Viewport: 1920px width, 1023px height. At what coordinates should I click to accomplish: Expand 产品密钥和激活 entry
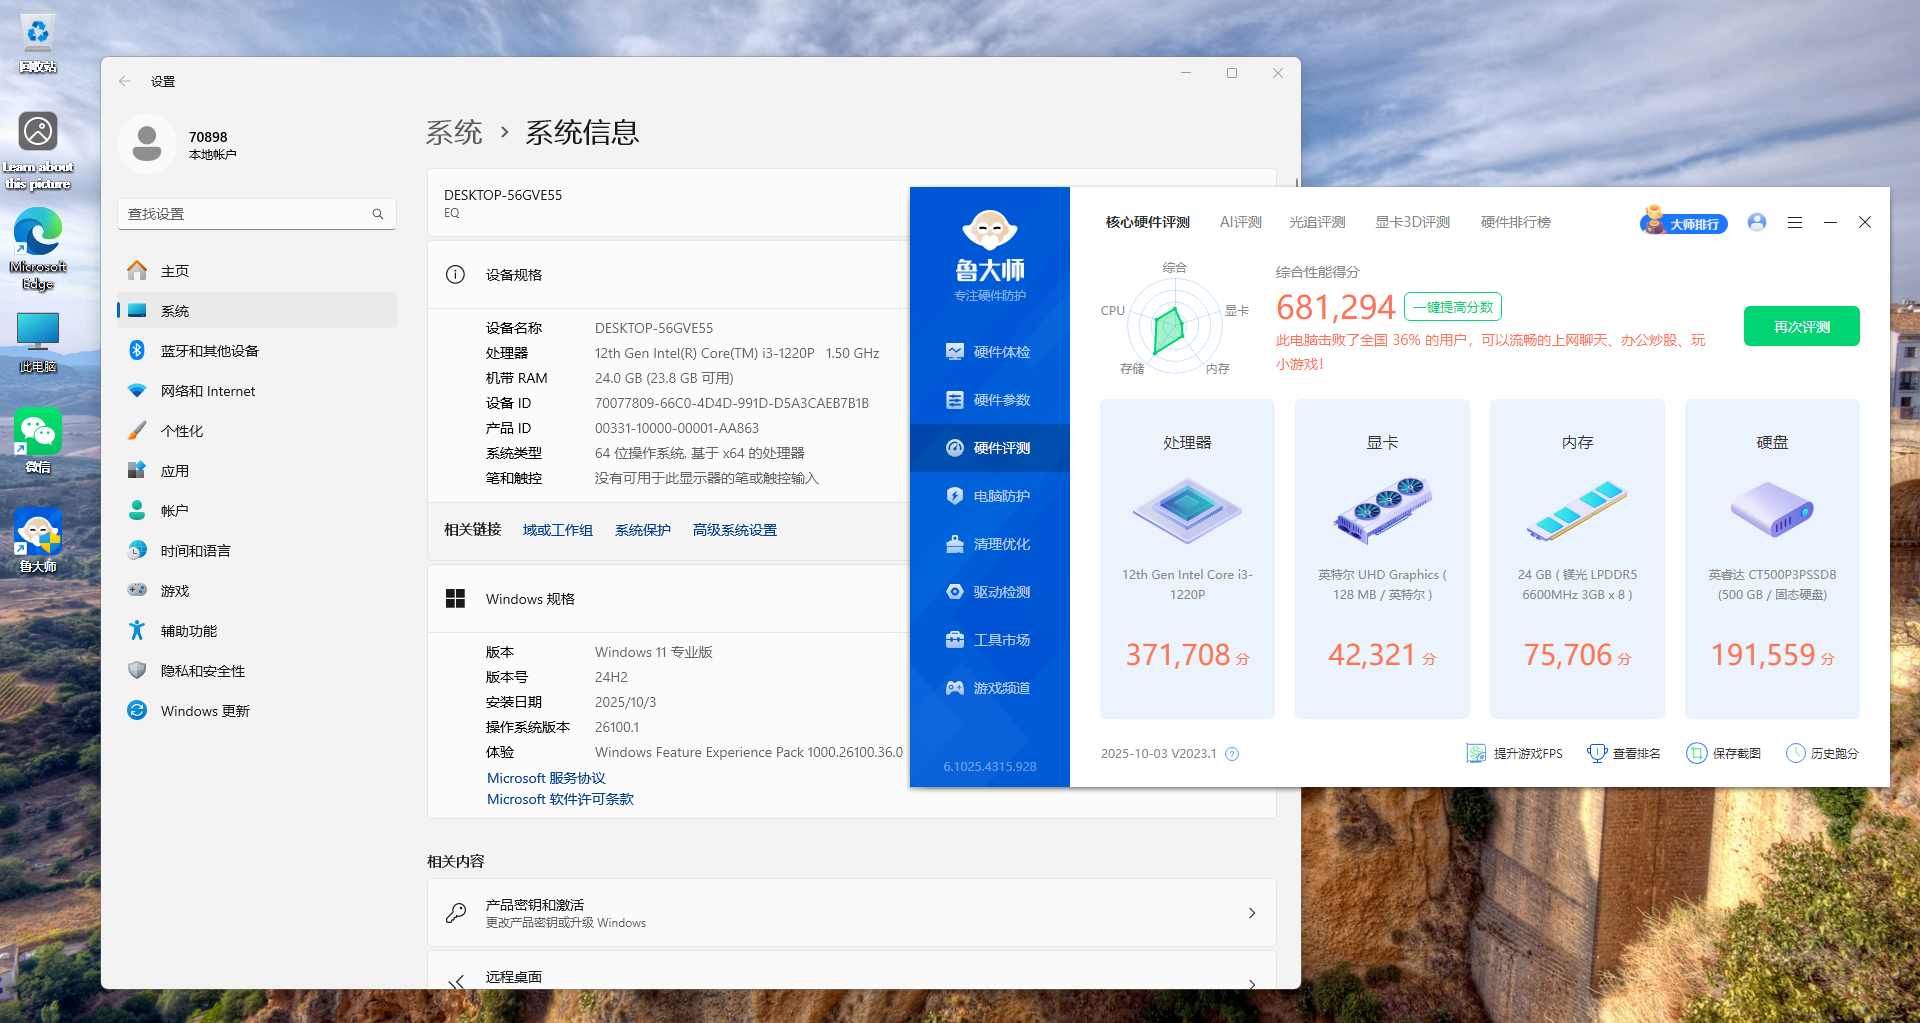[852, 913]
